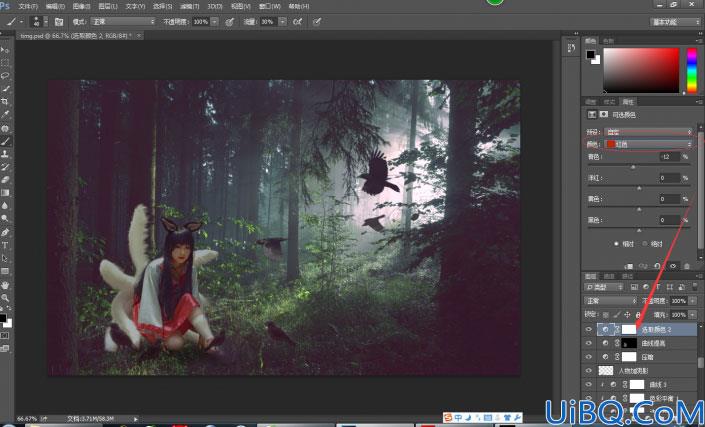Open the brush mode 正常 dropdown
The height and width of the screenshot is (427, 705).
[x=123, y=22]
